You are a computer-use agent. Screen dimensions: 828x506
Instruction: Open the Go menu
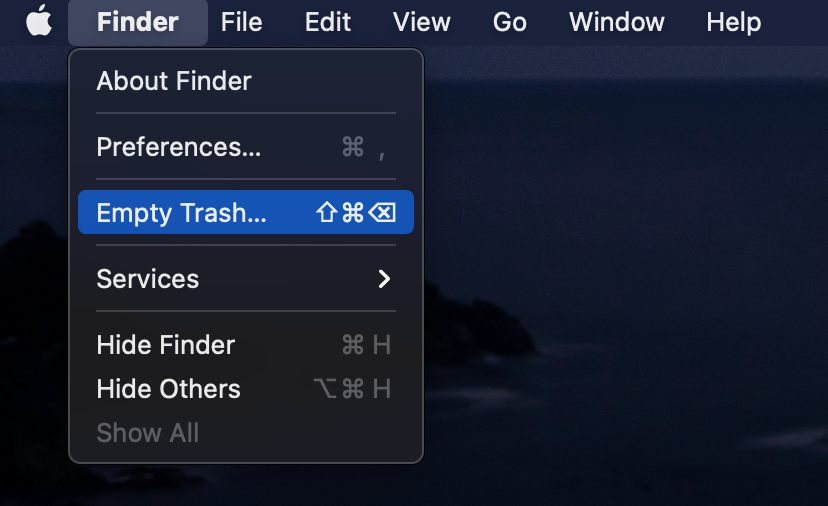[510, 22]
